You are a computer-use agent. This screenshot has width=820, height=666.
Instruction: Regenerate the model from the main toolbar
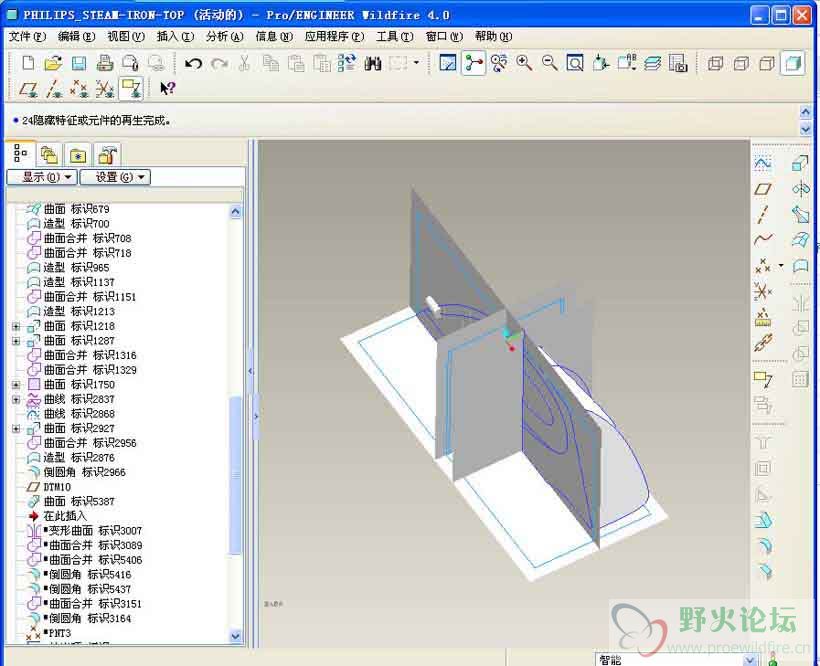click(347, 63)
